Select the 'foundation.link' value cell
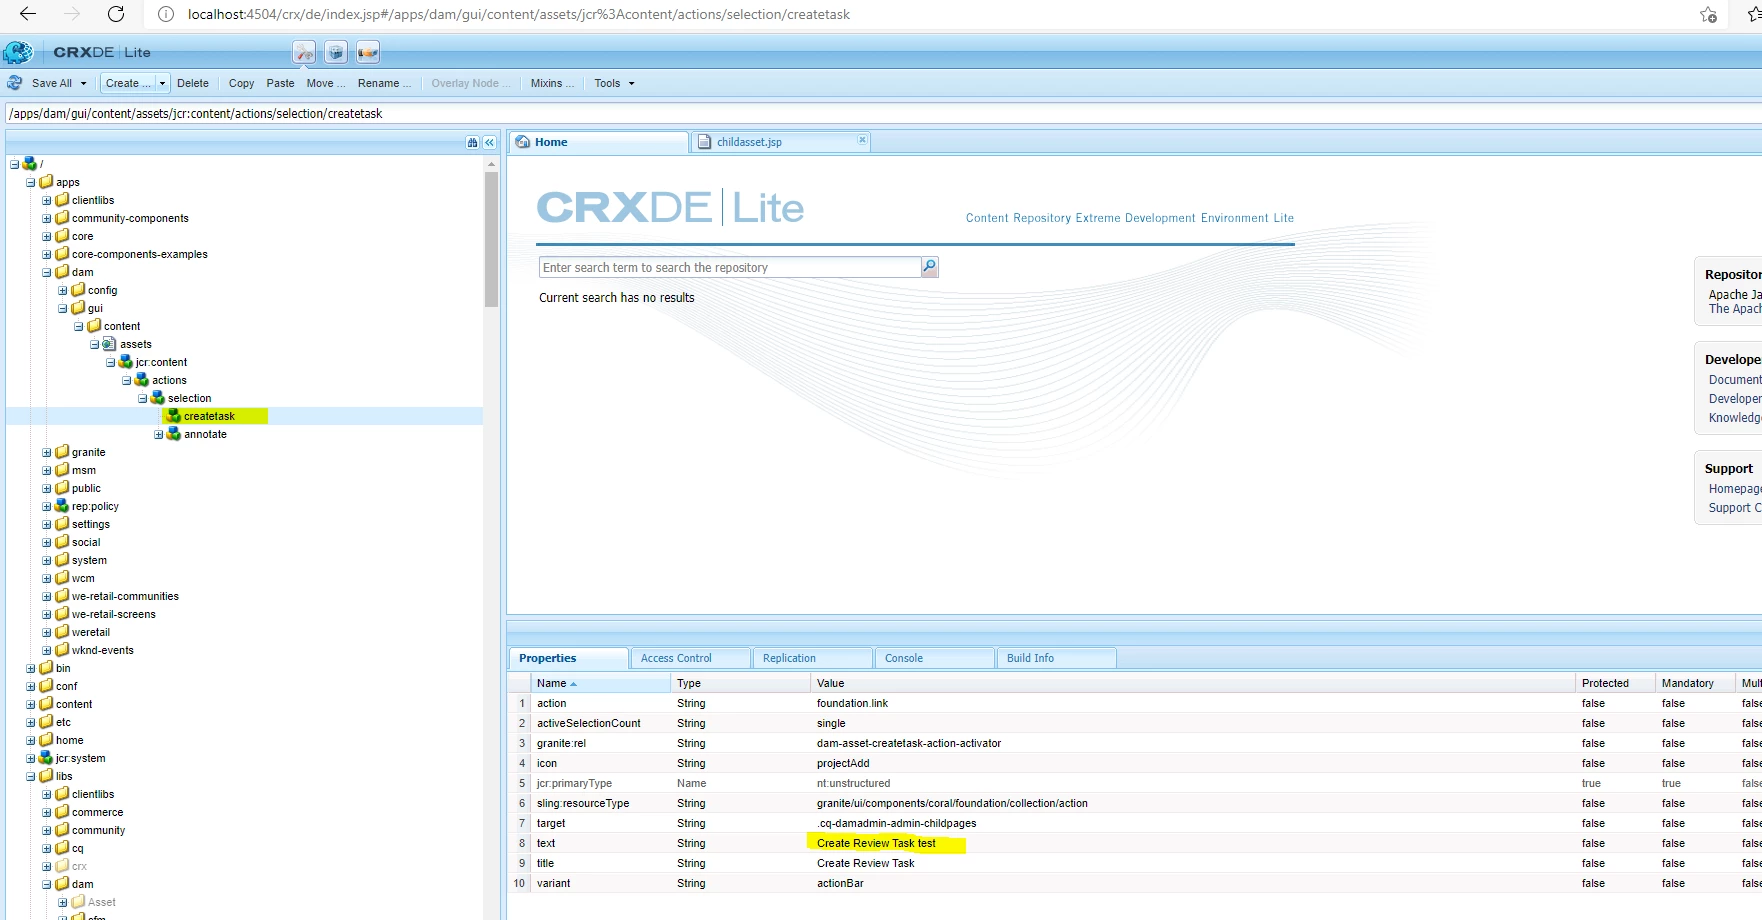Image resolution: width=1762 pixels, height=920 pixels. click(x=1192, y=703)
